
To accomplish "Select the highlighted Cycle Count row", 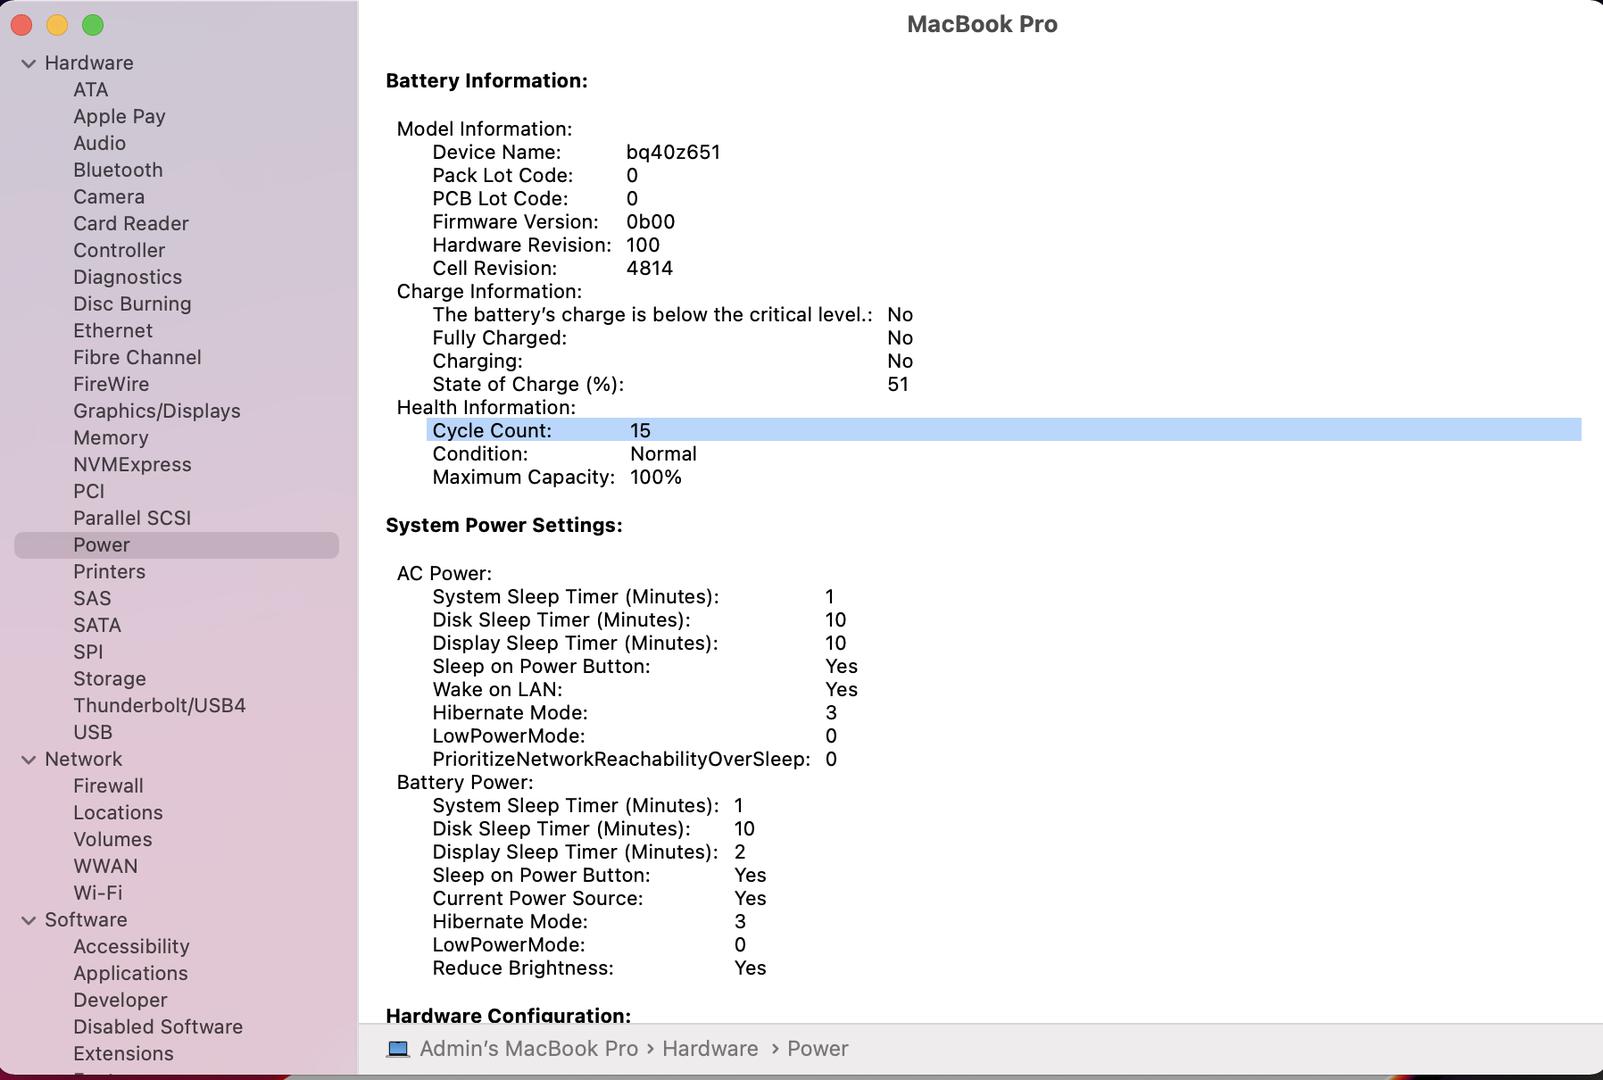I will (1004, 430).
